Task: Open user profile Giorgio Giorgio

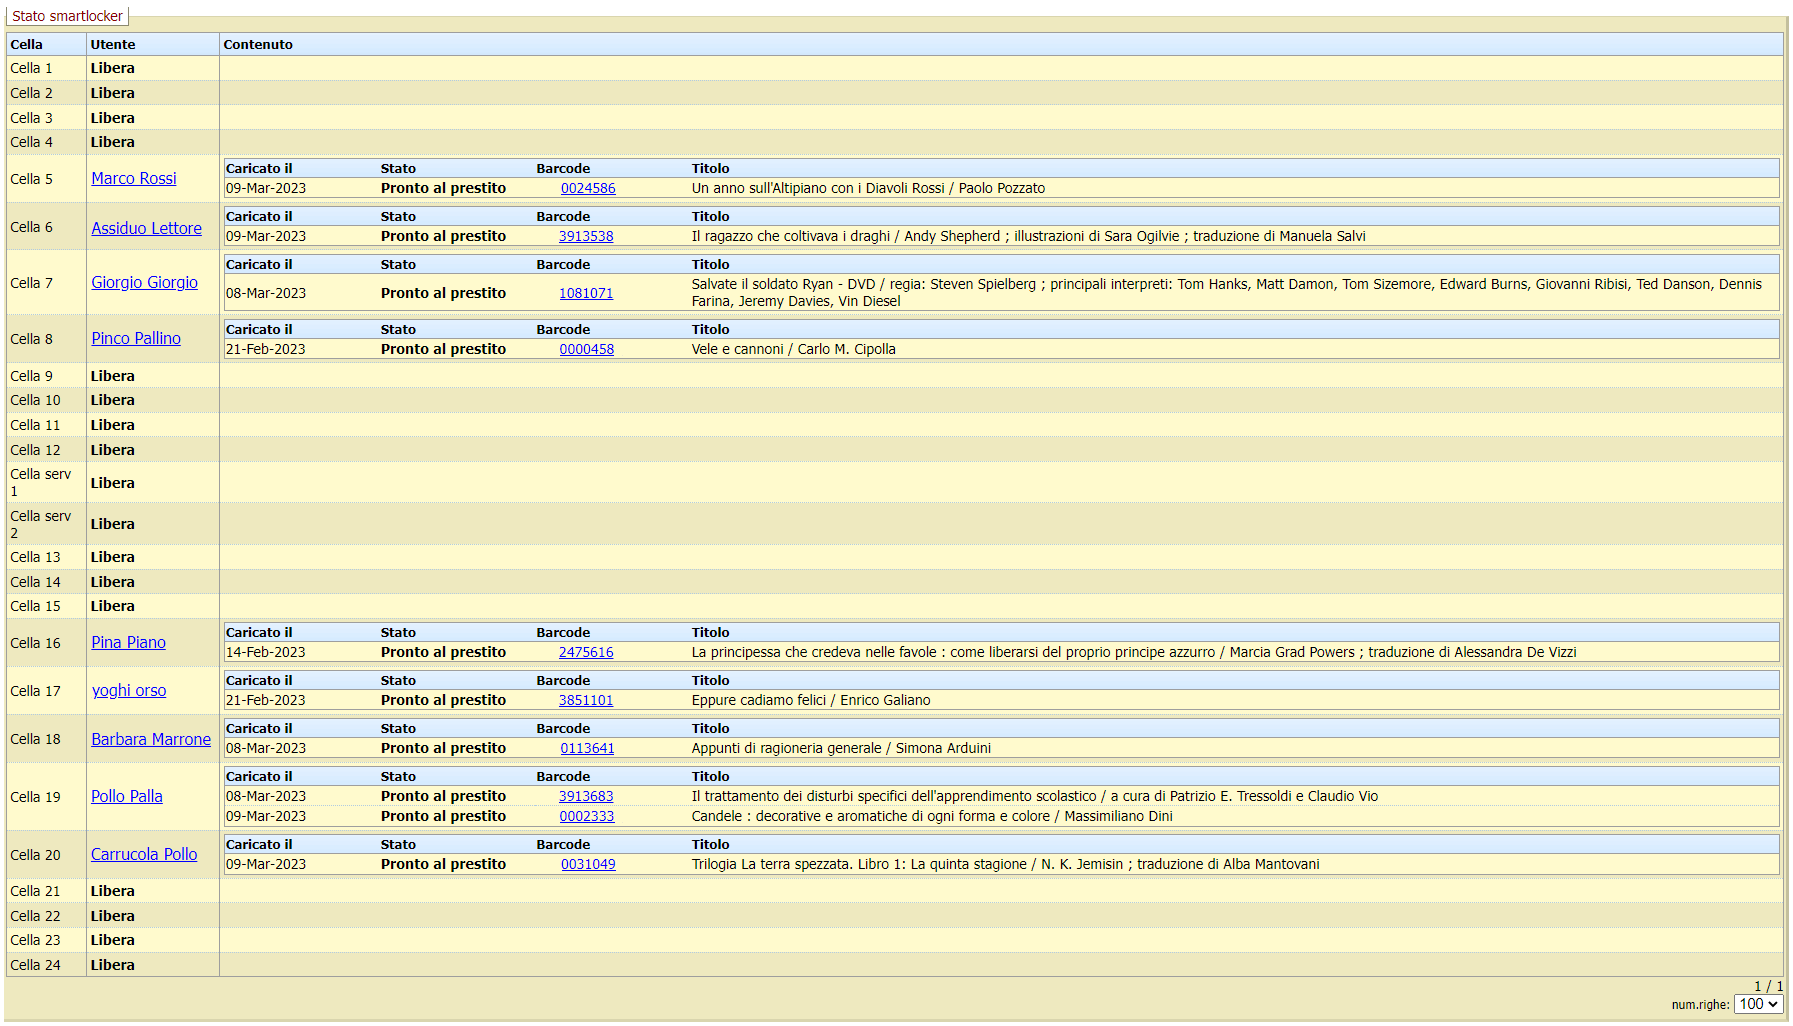Action: click(144, 282)
